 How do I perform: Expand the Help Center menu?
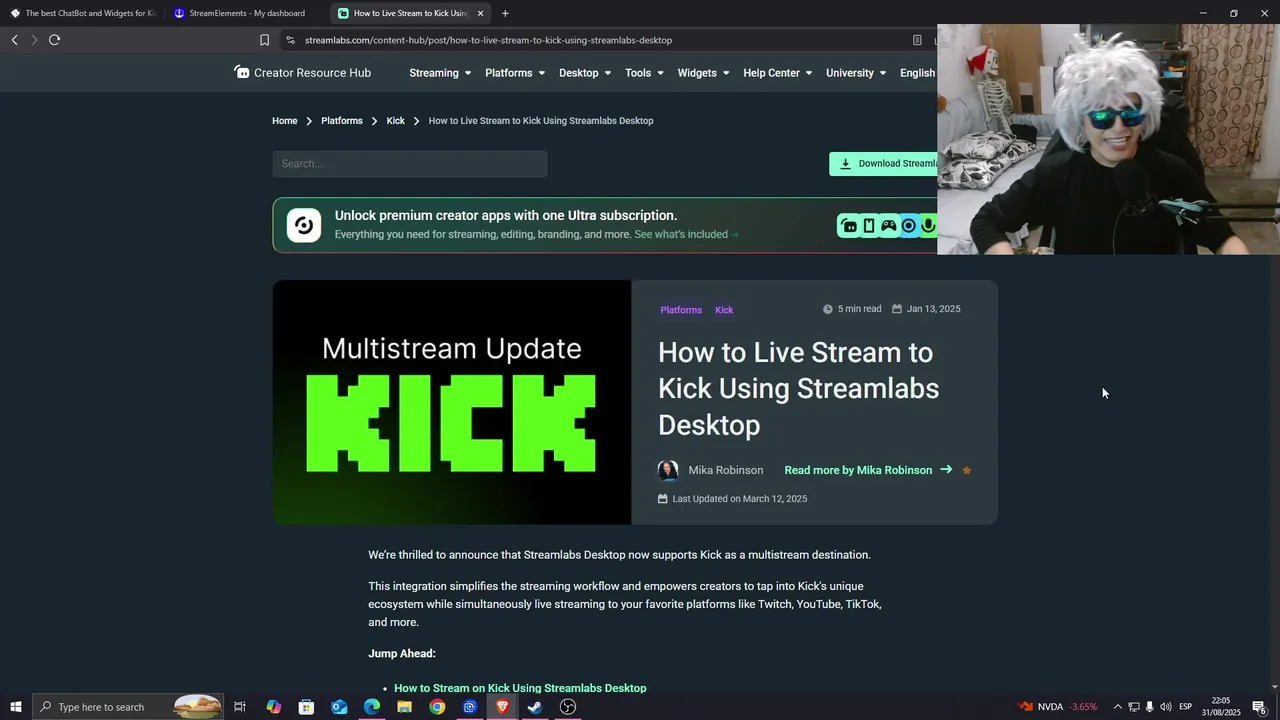point(778,73)
